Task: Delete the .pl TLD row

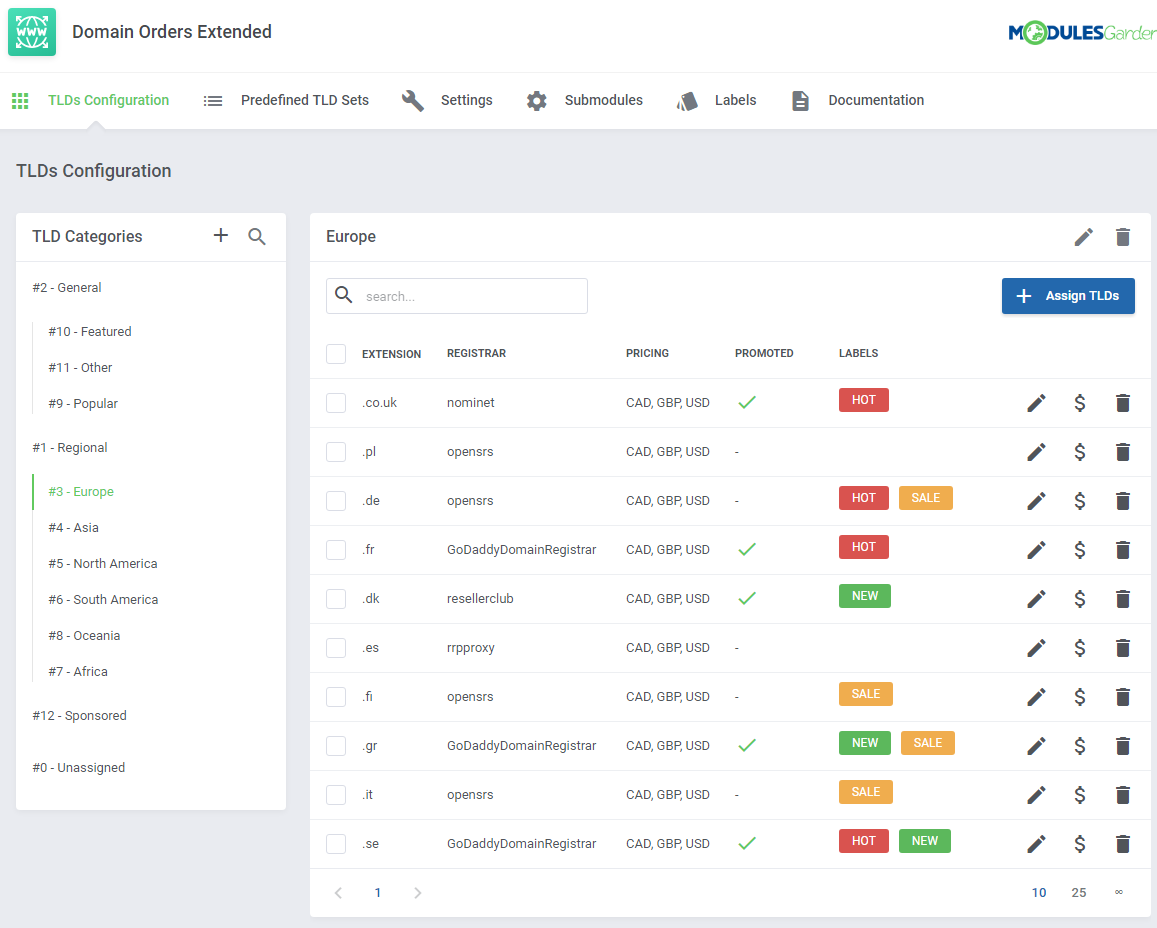Action: click(x=1122, y=451)
